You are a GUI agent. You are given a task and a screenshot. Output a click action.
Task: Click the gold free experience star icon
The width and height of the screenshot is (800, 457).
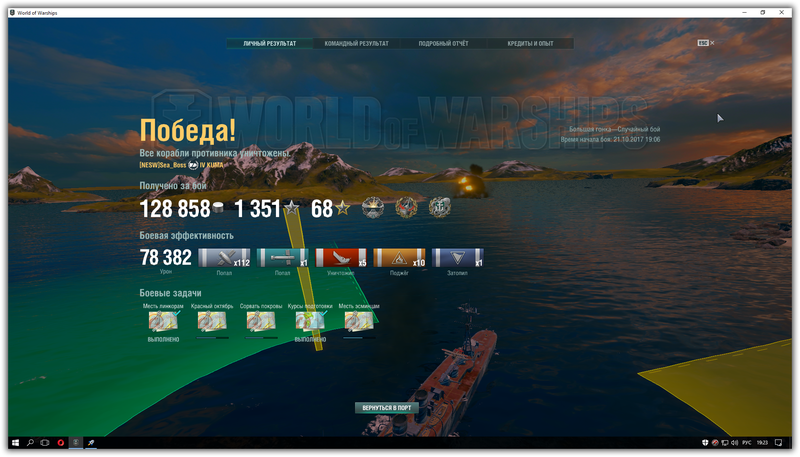[x=343, y=208]
